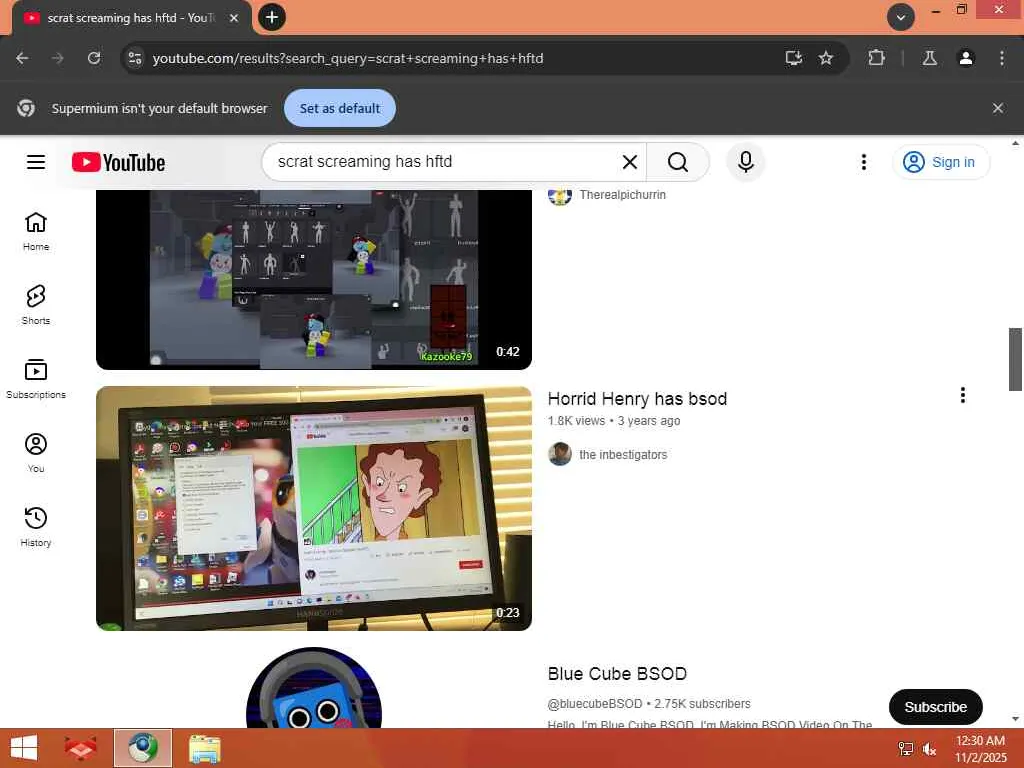Install app icon in address bar
The width and height of the screenshot is (1024, 768).
[x=793, y=58]
